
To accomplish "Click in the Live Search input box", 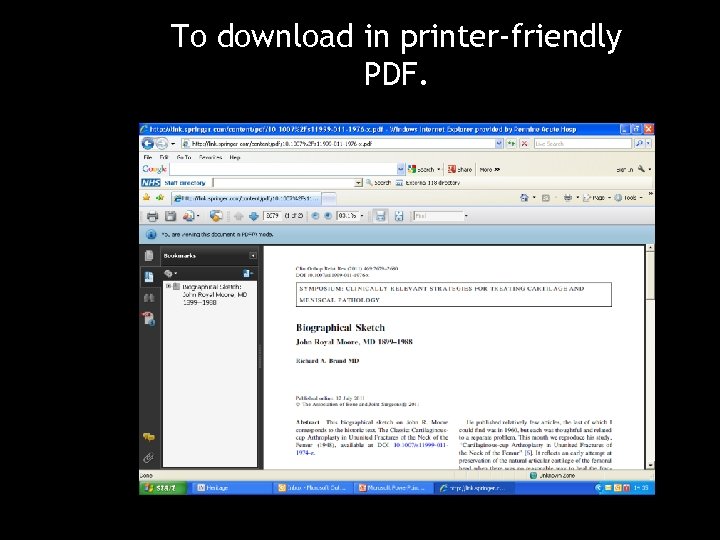I will pyautogui.click(x=583, y=144).
